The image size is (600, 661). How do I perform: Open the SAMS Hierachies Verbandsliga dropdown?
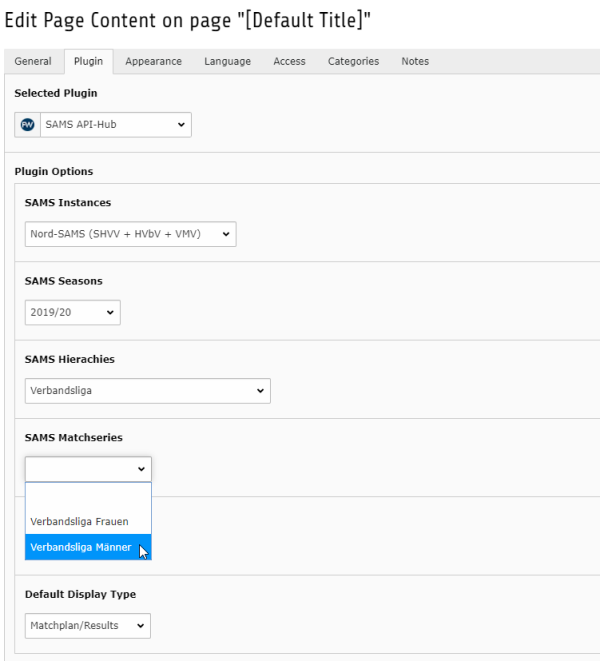148,391
